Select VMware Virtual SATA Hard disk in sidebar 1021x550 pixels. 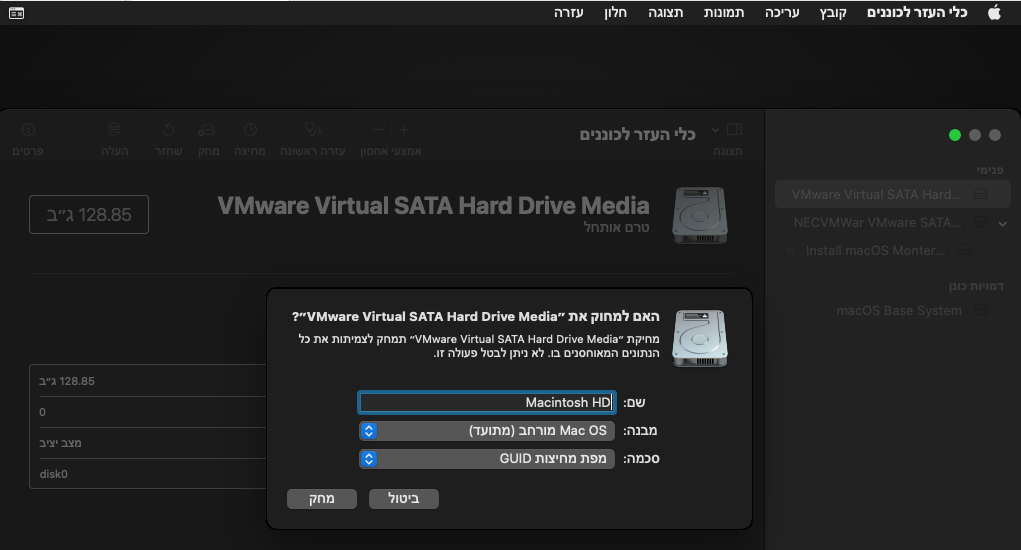[893, 195]
